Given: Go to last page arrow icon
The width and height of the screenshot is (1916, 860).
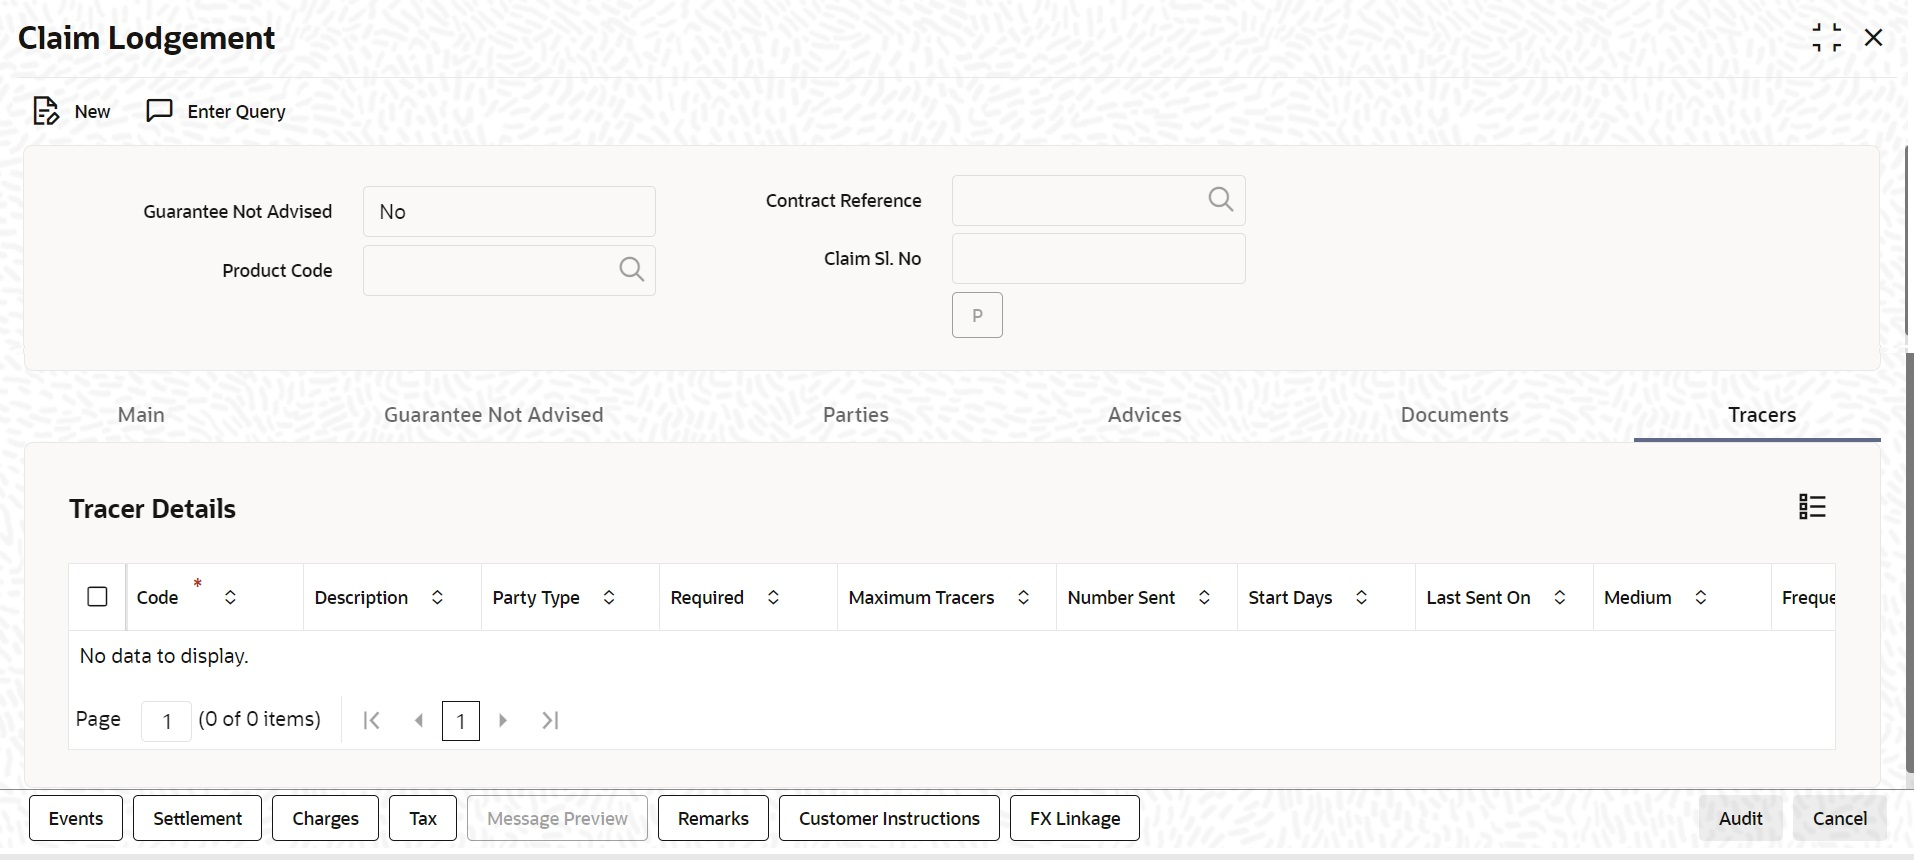Looking at the screenshot, I should (550, 720).
